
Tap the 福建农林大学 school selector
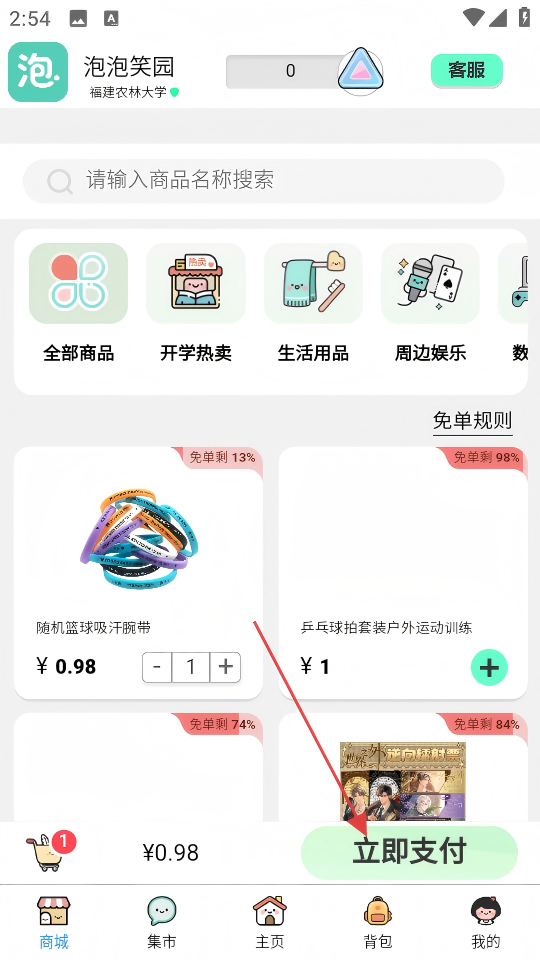coord(134,92)
